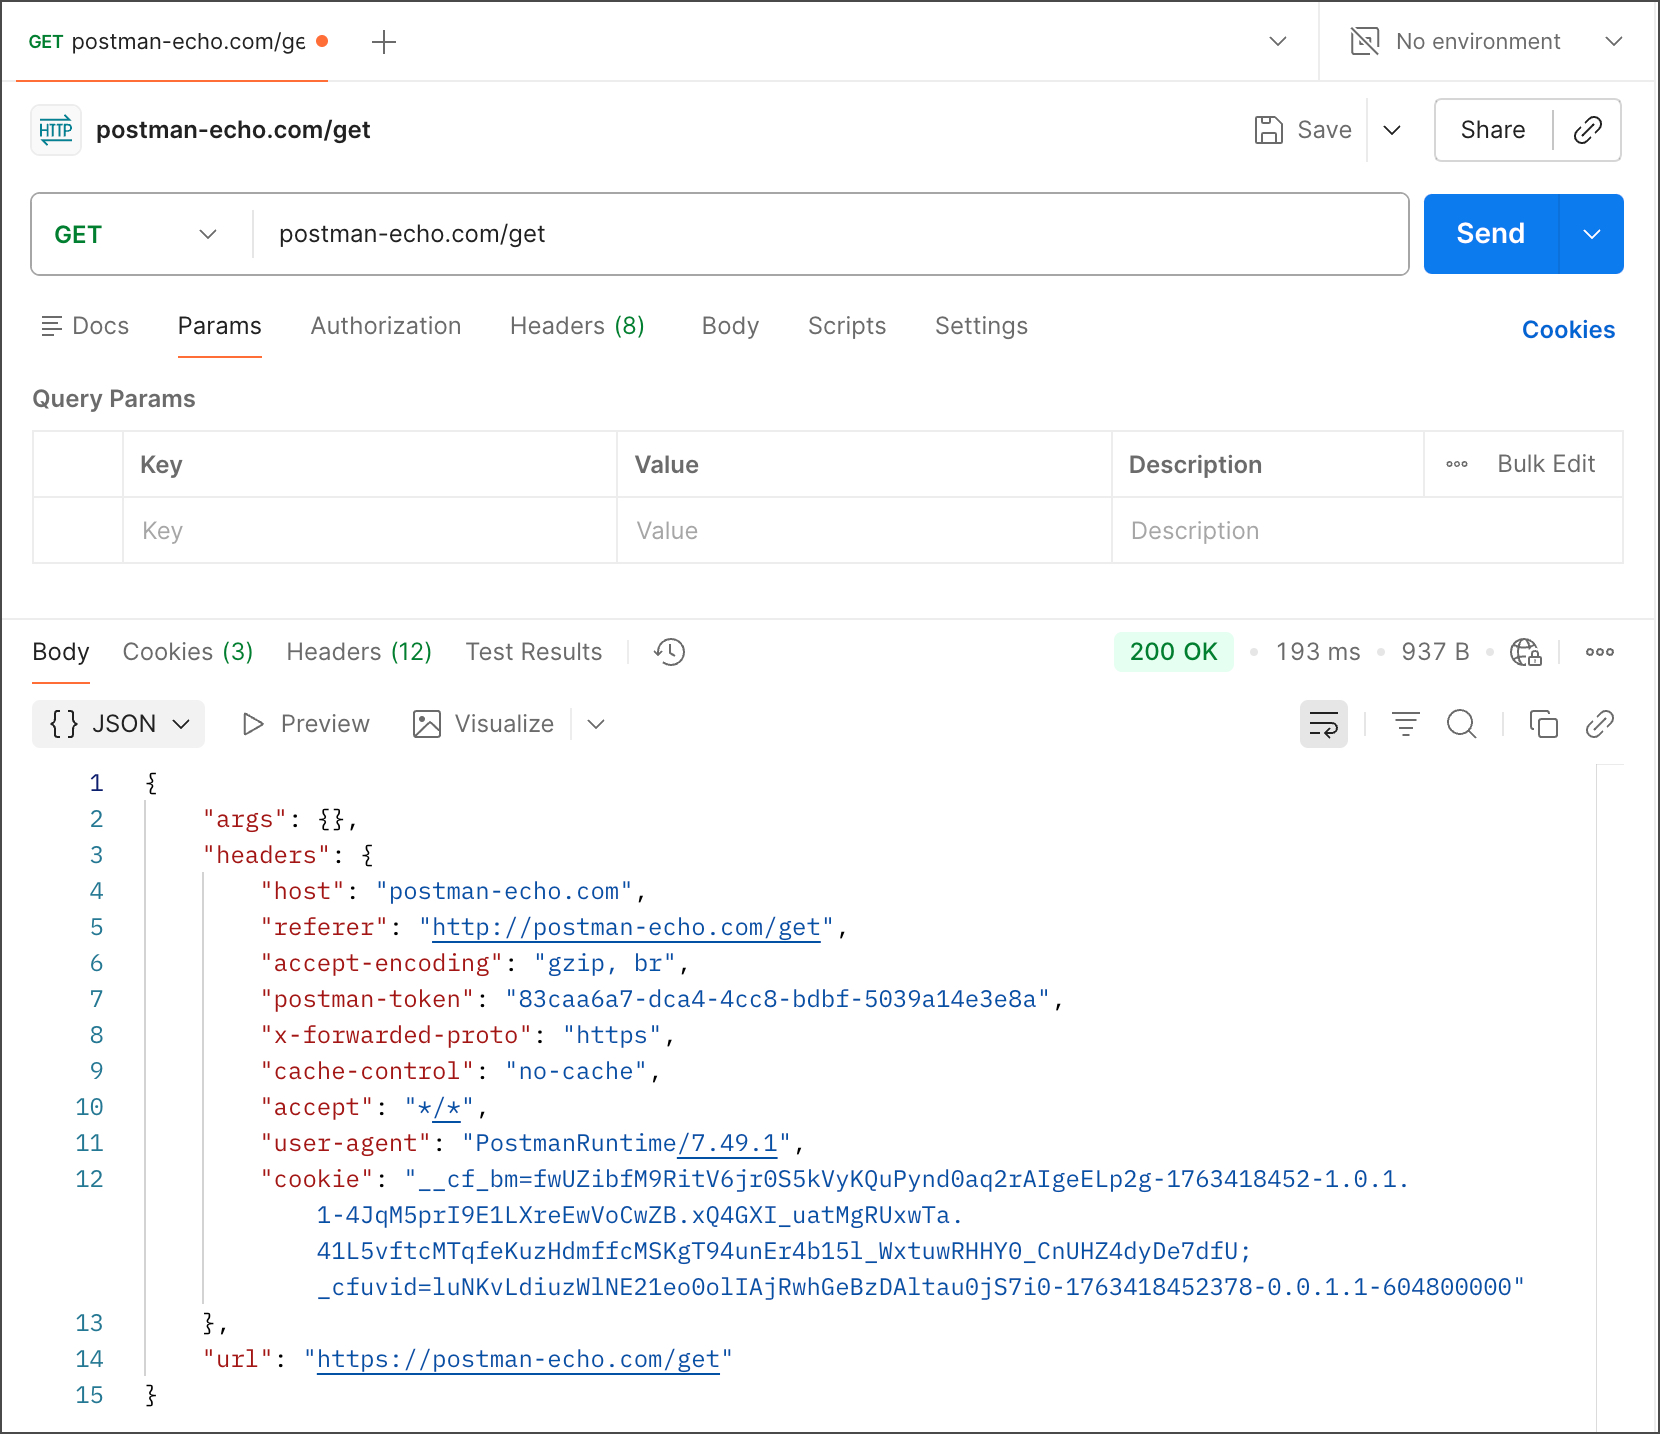This screenshot has width=1660, height=1434.
Task: Open the No environment selector
Action: (1486, 42)
